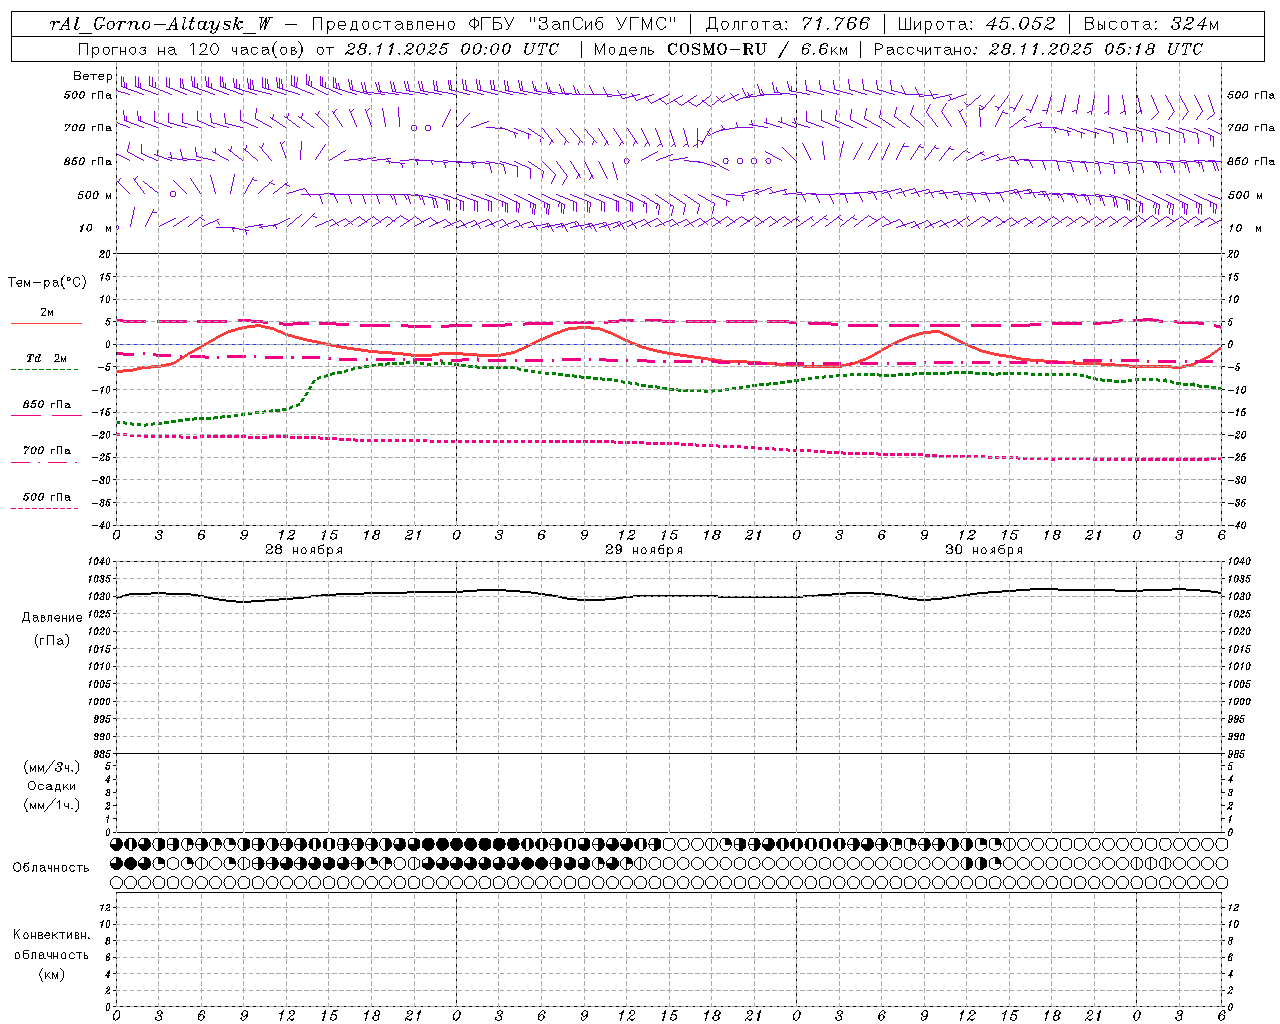This screenshot has width=1280, height=1024.
Task: Select the text Предоставлено ФГБУ "ЗапСиб УГМС"
Action: [x=494, y=24]
